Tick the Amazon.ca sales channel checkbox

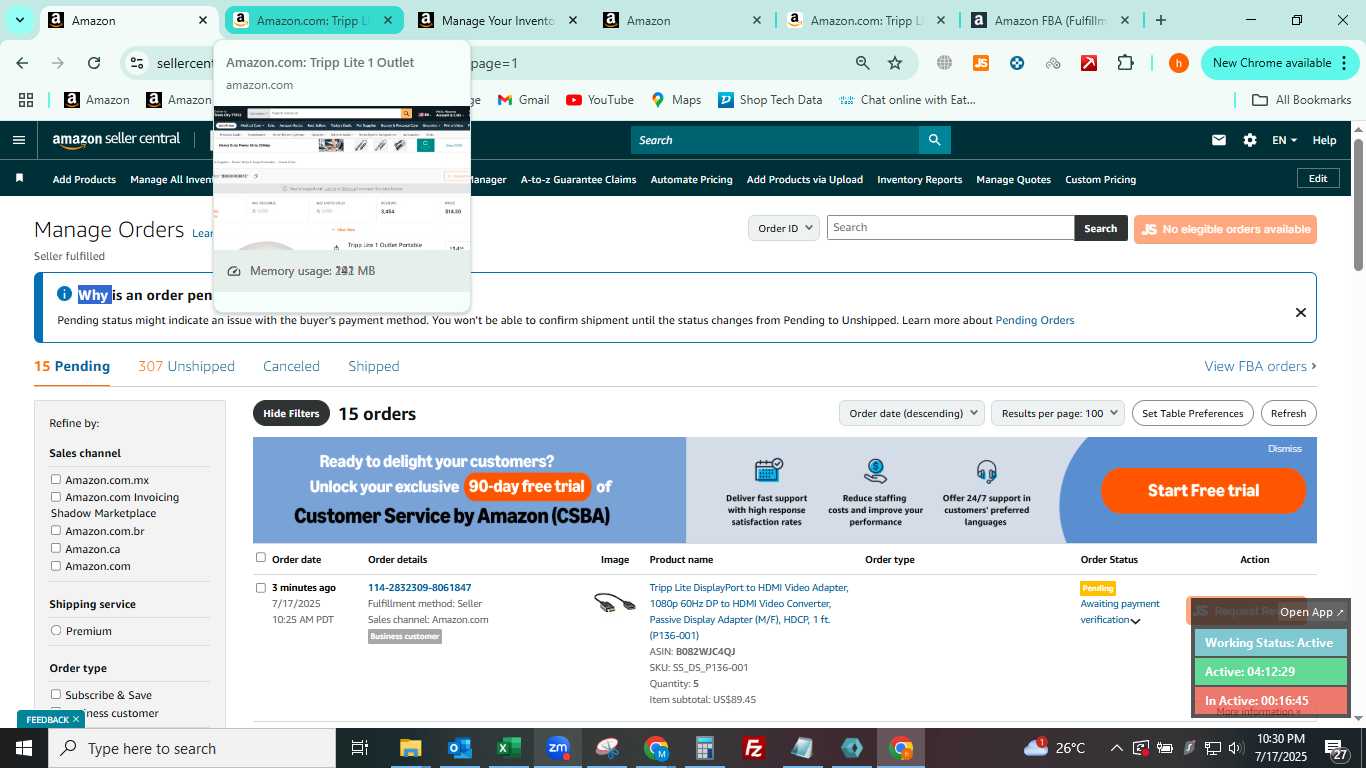(56, 548)
